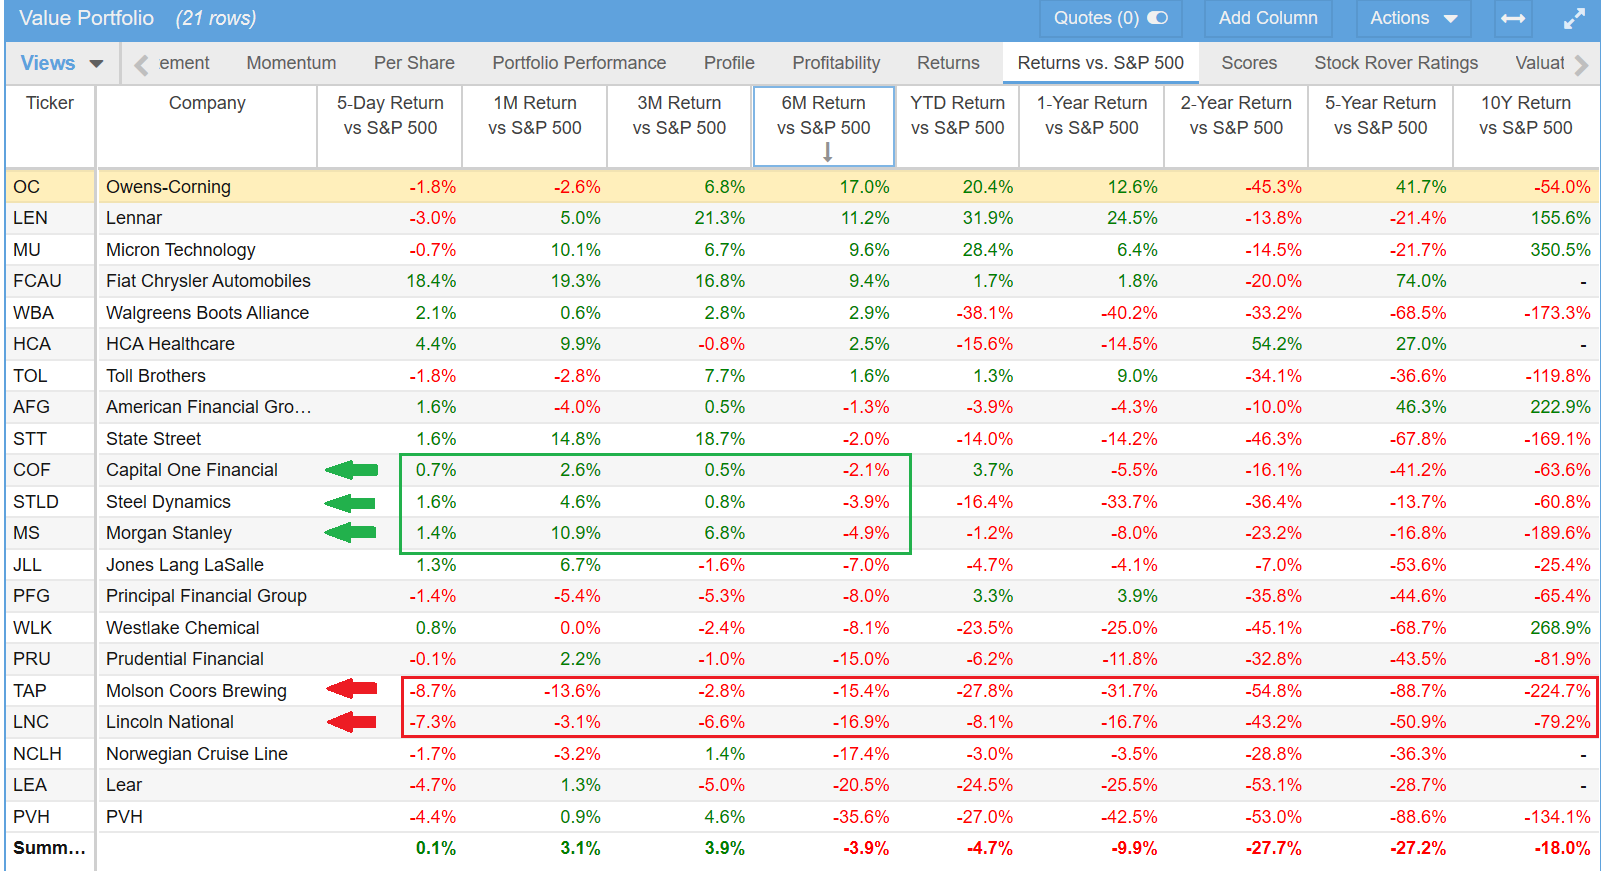Select the NCLH ticker
This screenshot has width=1601, height=871.
(37, 754)
